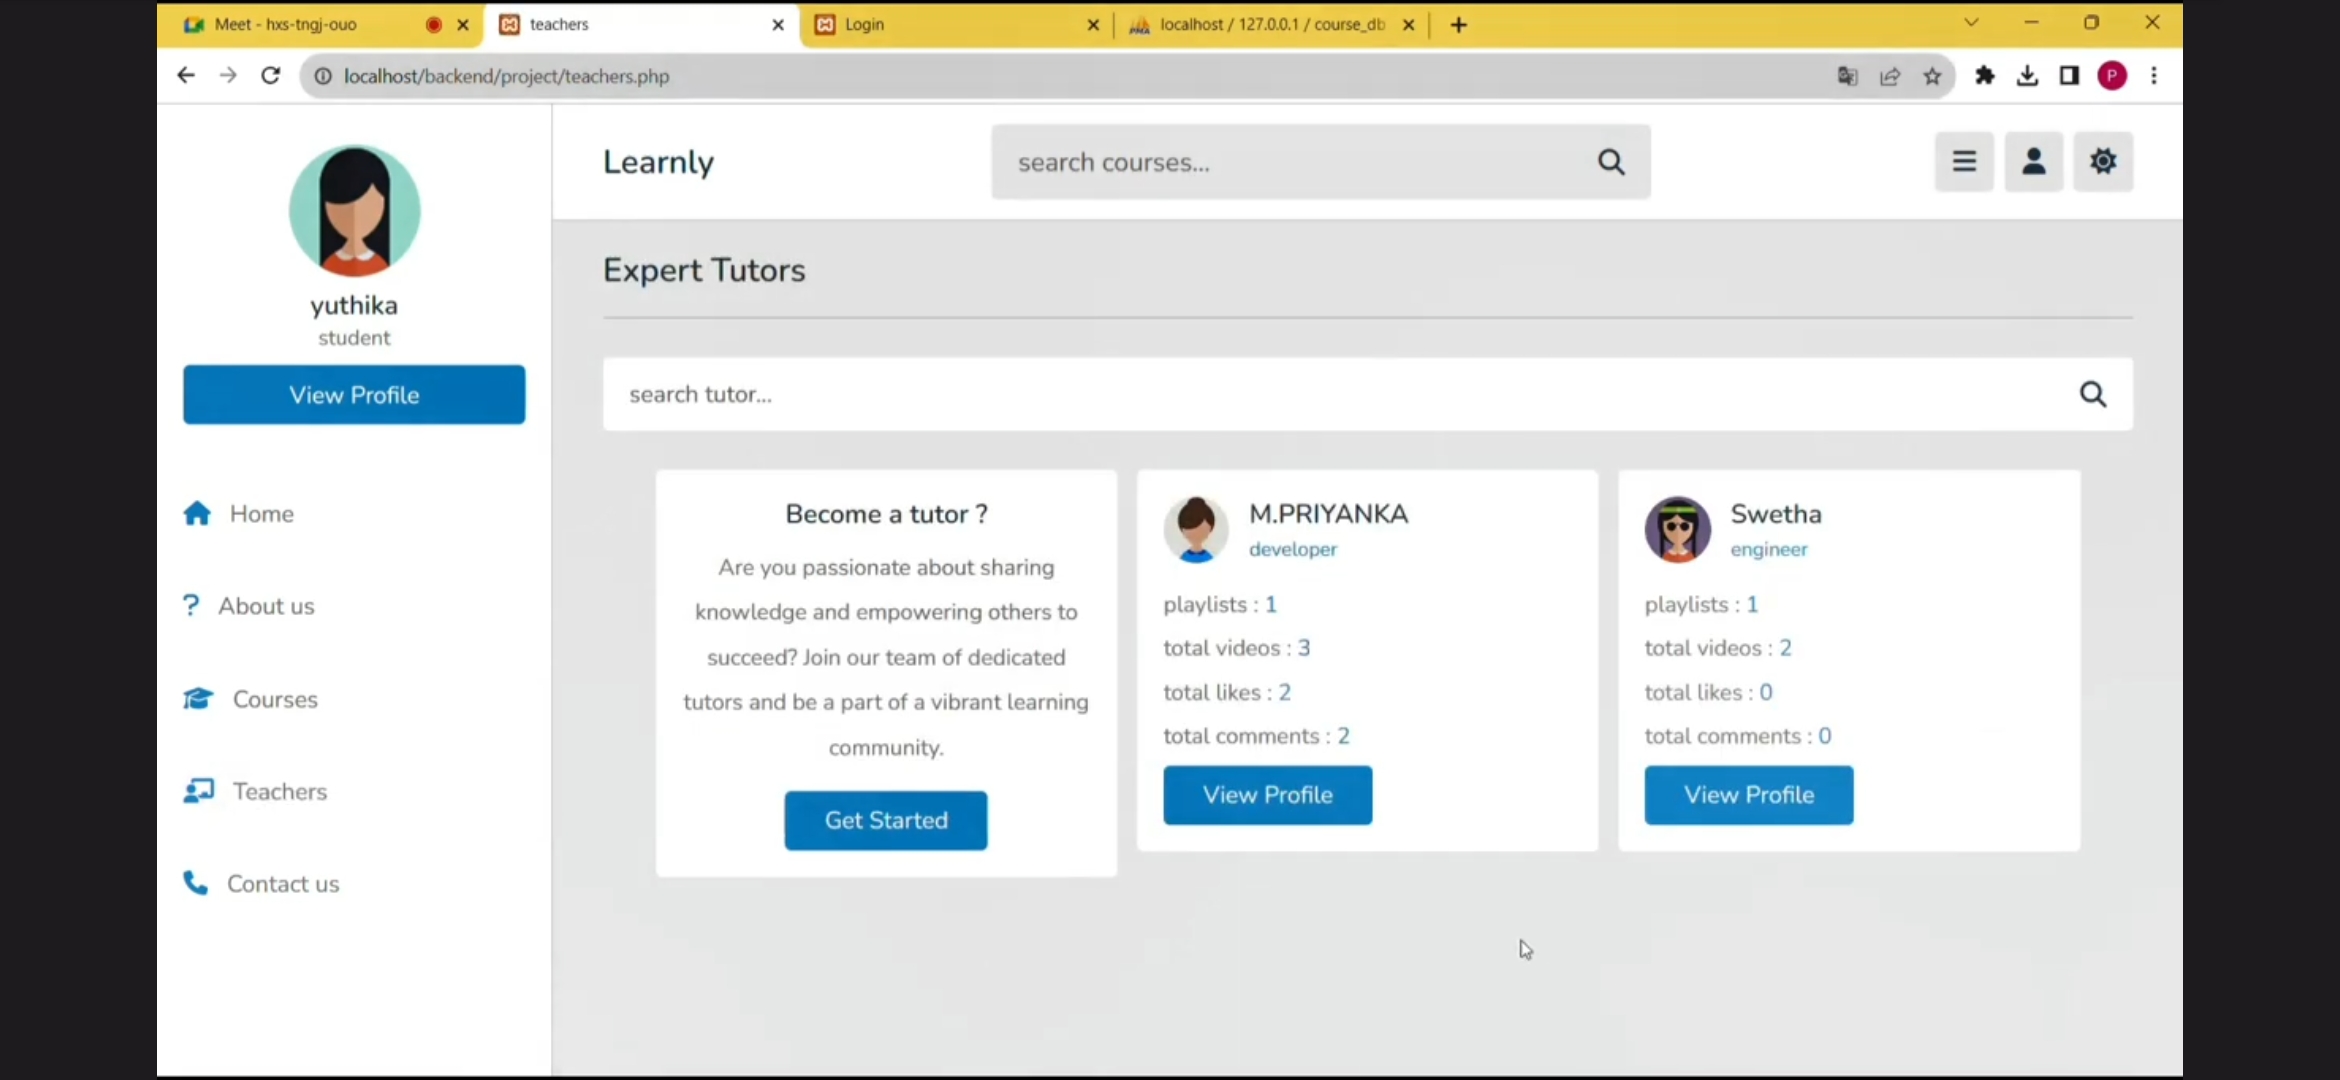Screen dimensions: 2340x1080
Task: Toggle the browser side panel icon
Action: (2069, 76)
